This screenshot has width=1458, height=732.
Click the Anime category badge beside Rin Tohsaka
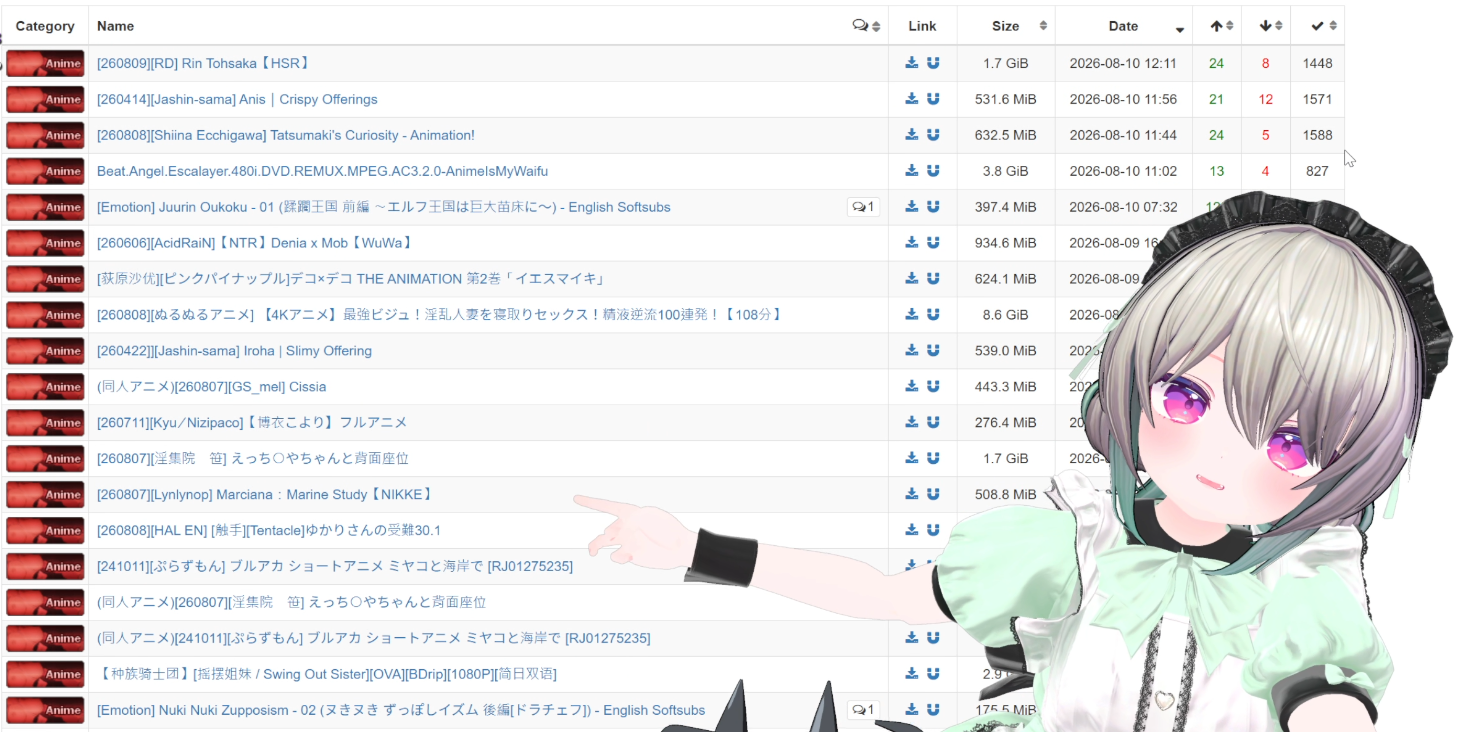45,63
